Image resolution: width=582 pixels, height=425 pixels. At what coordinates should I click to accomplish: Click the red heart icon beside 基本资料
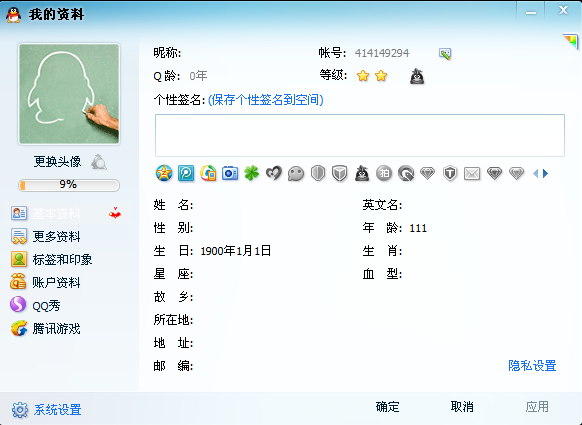(115, 213)
